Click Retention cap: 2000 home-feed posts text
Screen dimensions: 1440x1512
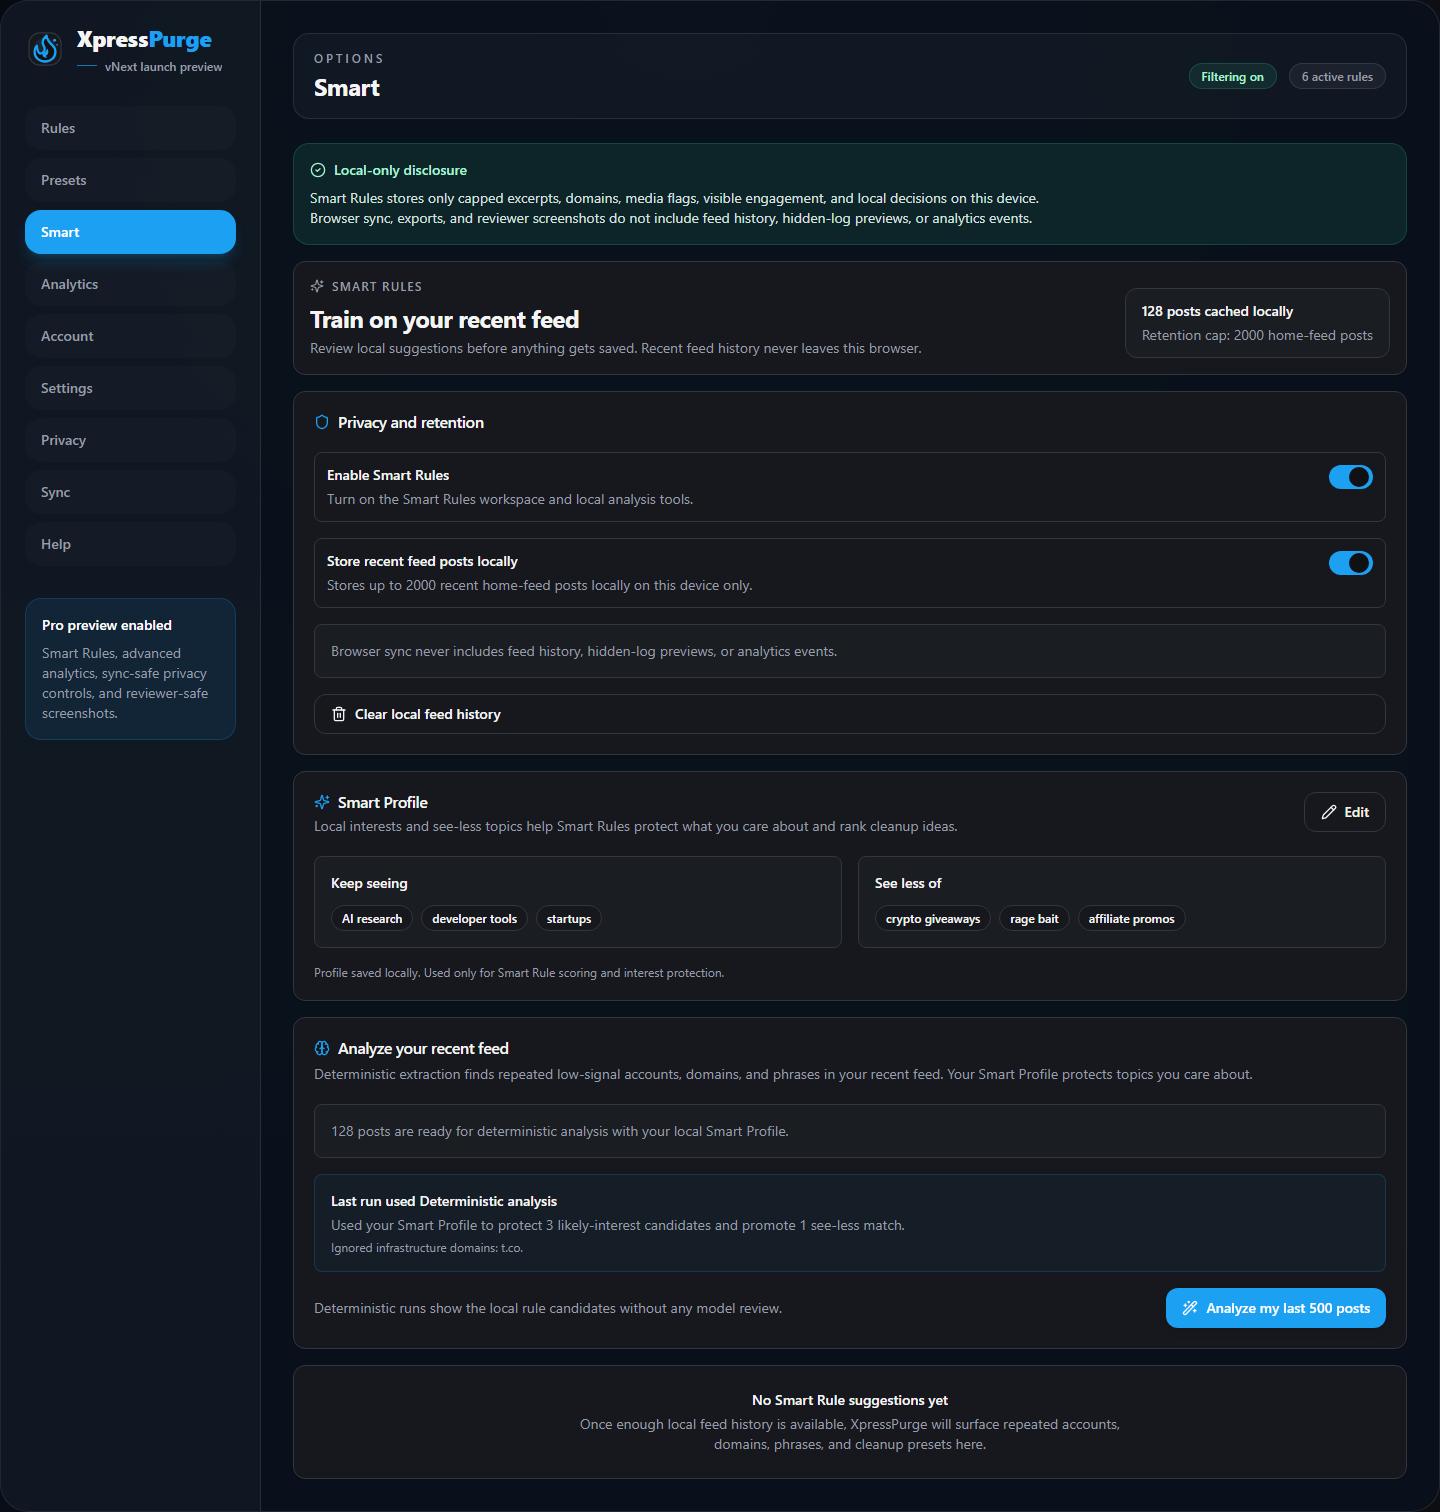1257,335
